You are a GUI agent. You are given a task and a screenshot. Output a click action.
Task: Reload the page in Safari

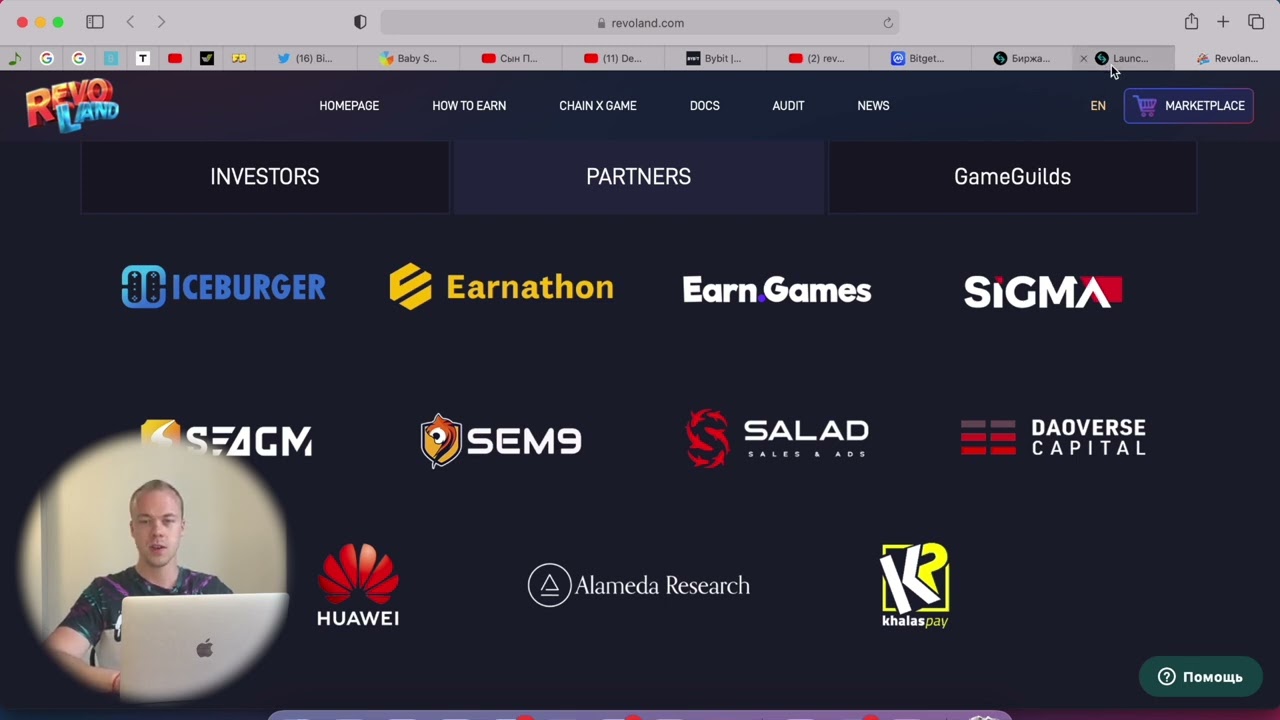[x=887, y=23]
